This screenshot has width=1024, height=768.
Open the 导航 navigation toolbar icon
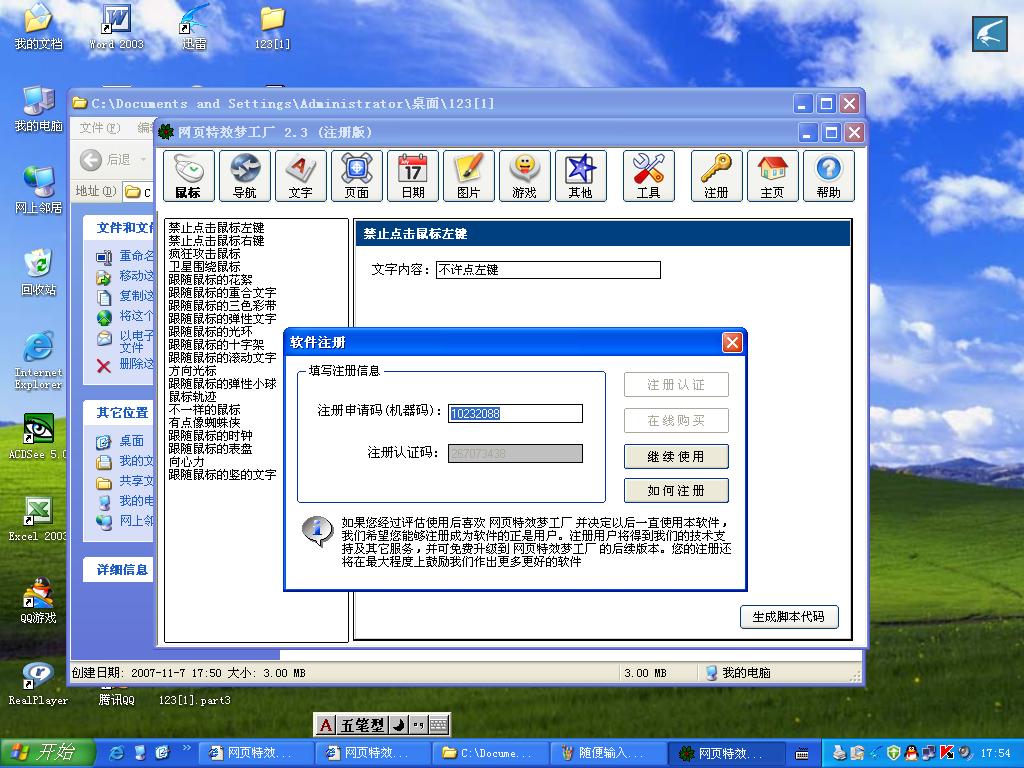point(244,176)
